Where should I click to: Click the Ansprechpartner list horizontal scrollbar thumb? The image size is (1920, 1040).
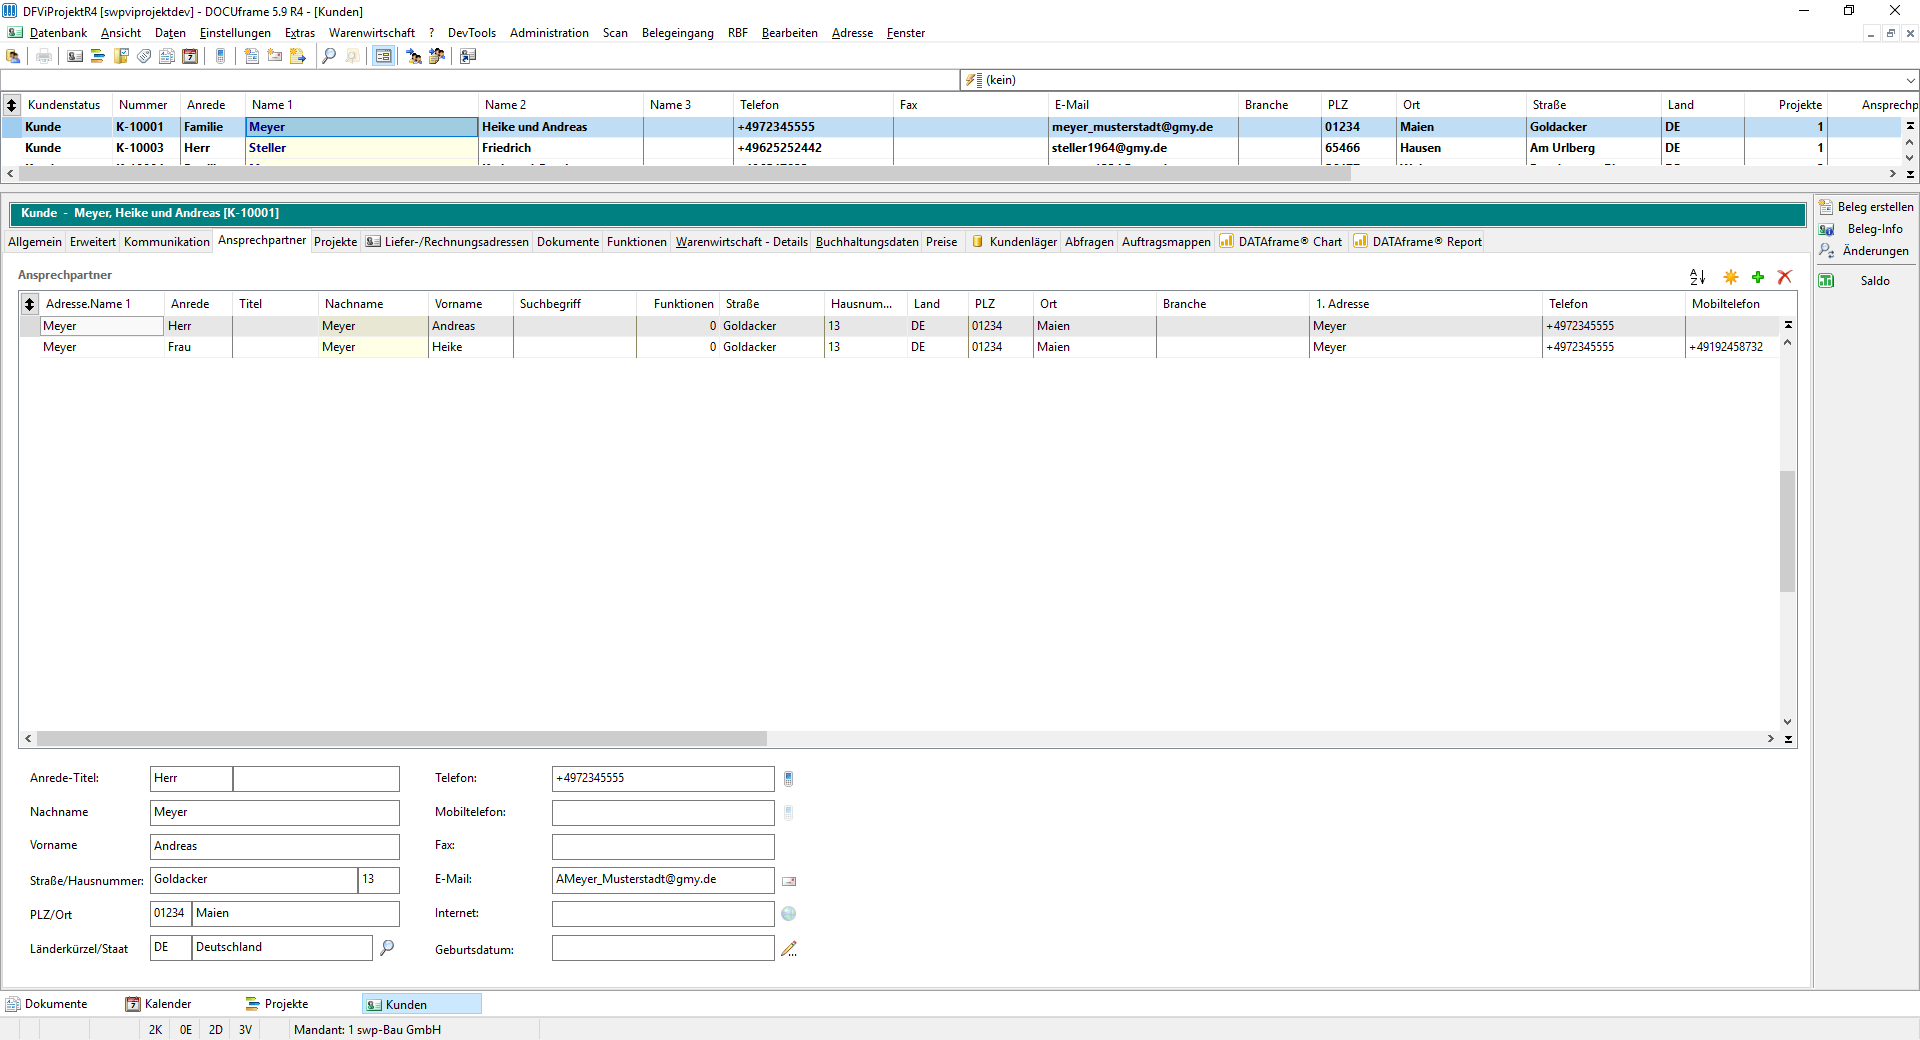pos(401,739)
